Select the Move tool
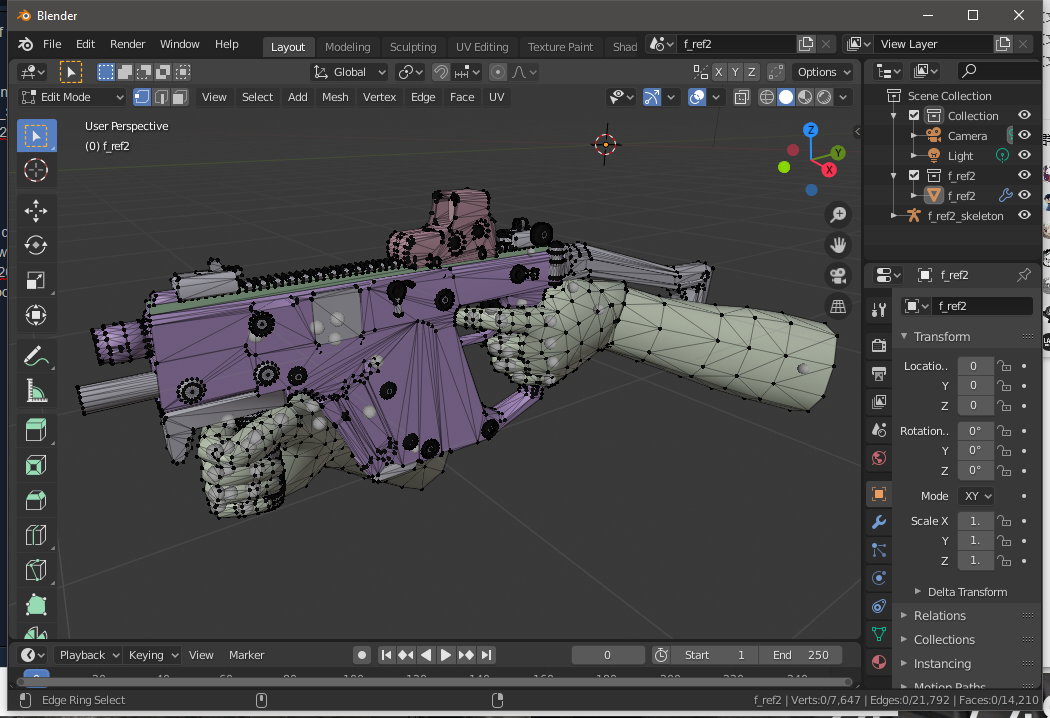 [x=36, y=210]
